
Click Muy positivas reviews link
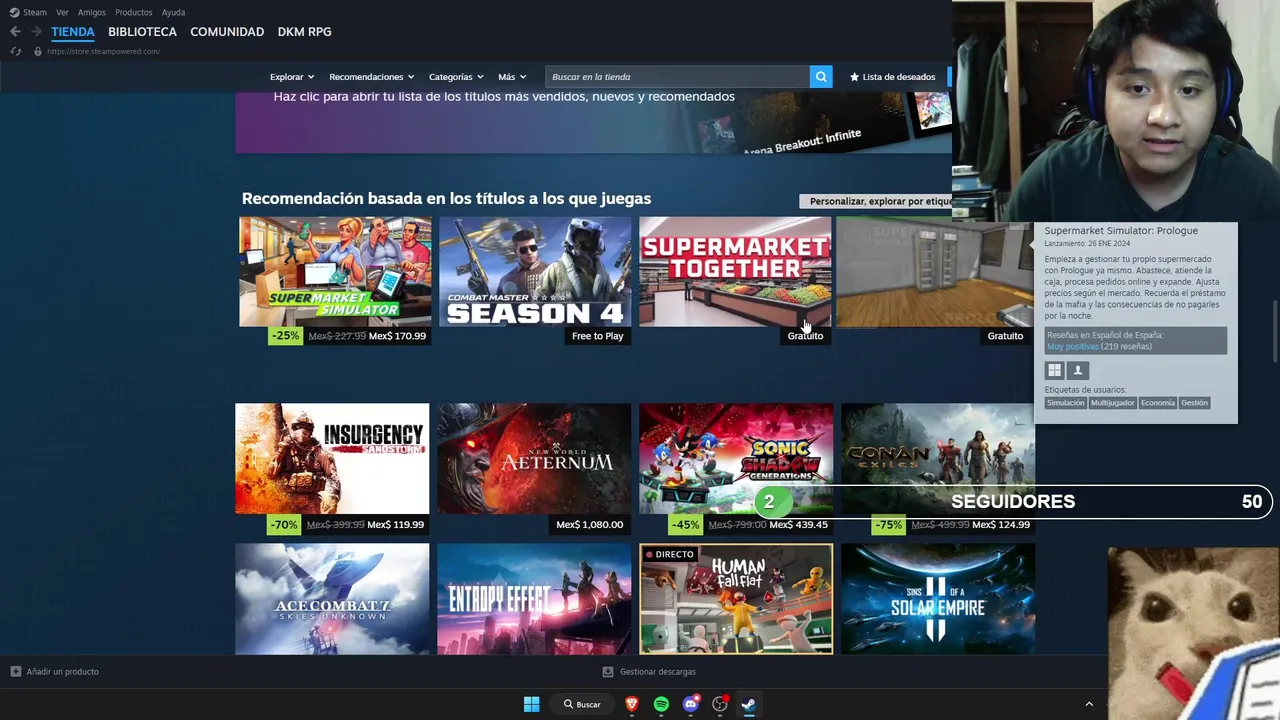1072,347
